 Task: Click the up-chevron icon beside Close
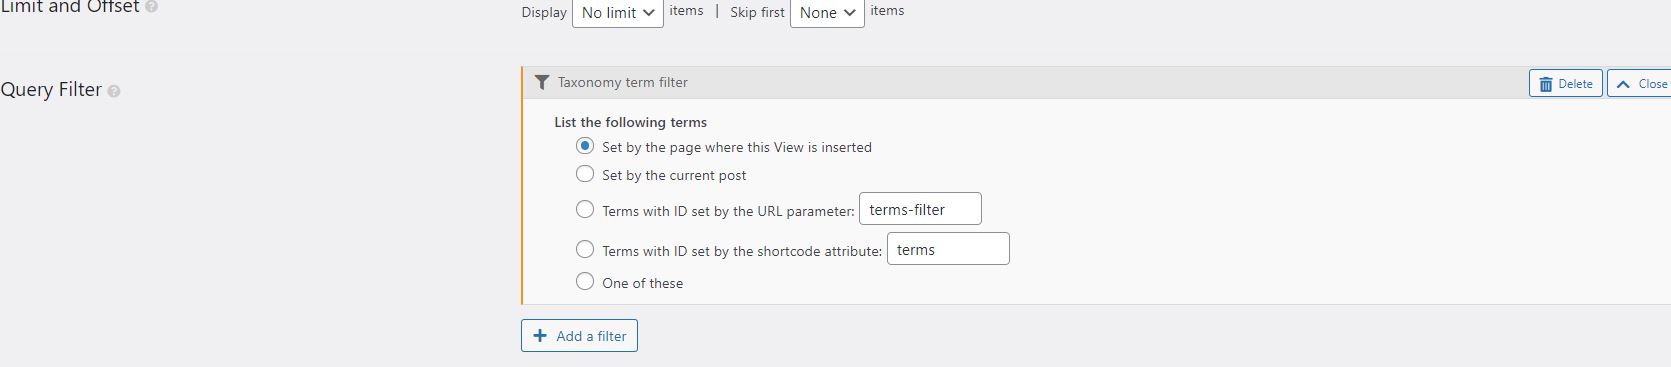(x=1623, y=84)
